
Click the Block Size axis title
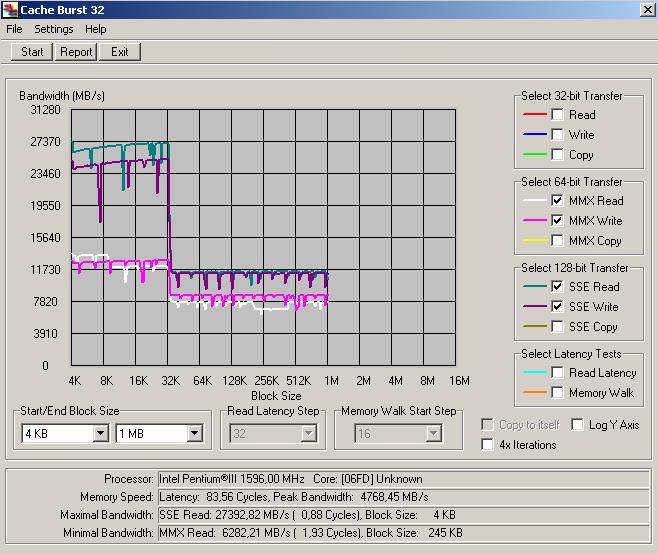[276, 396]
